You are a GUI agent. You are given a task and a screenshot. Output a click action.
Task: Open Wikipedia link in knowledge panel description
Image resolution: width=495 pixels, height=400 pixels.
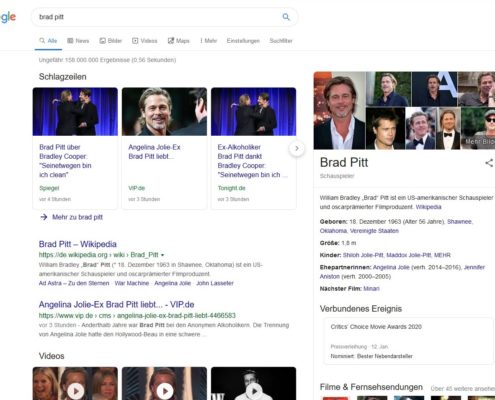click(x=428, y=207)
